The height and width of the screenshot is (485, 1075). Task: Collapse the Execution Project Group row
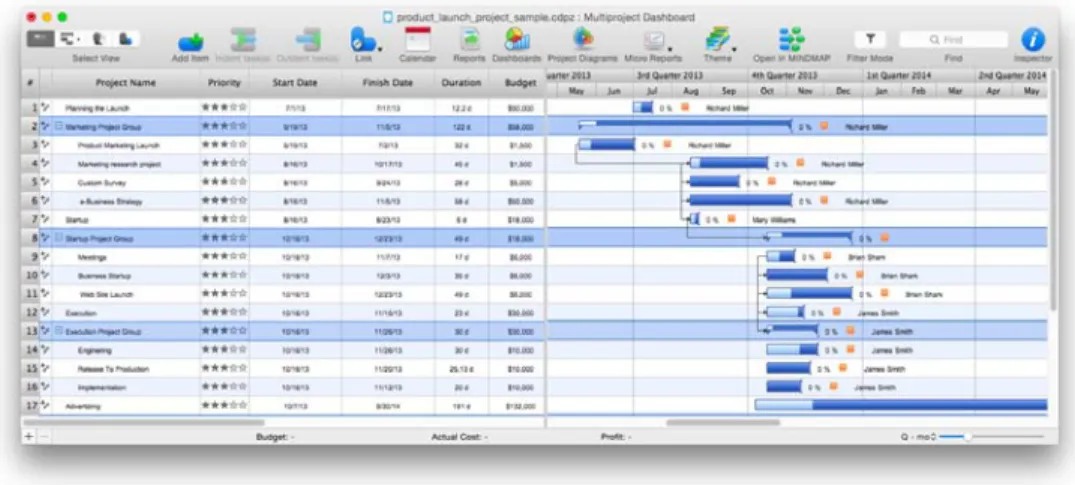click(x=59, y=331)
